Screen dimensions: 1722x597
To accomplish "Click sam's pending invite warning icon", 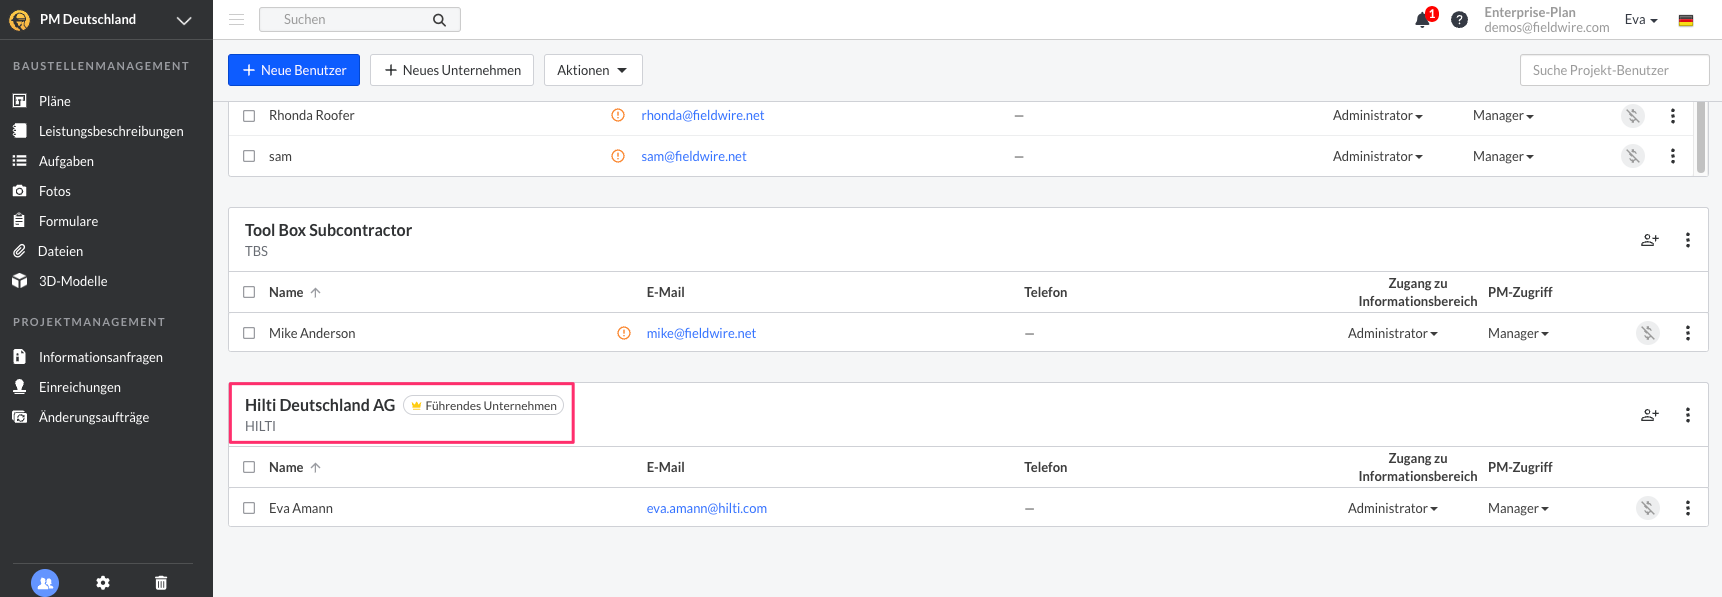I will click(x=618, y=156).
